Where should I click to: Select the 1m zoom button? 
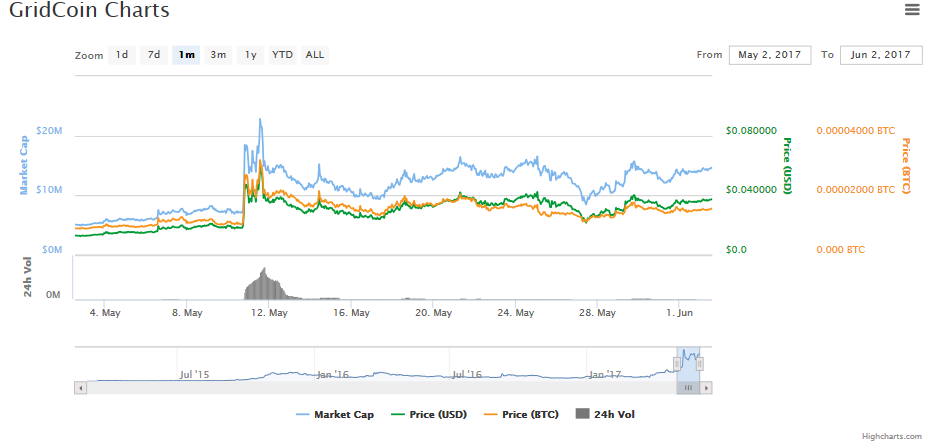click(x=186, y=55)
